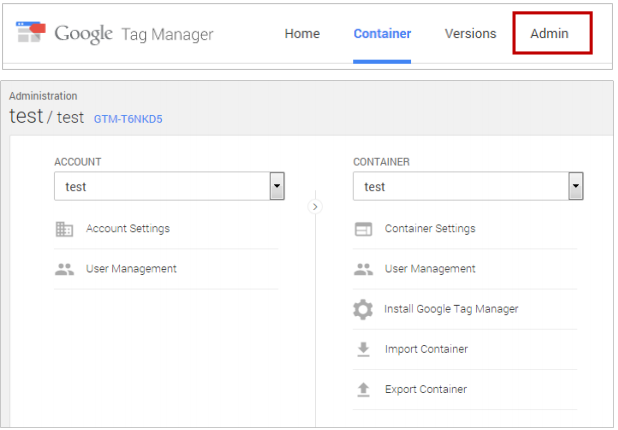Open Container Settings link
618x430 pixels.
[430, 229]
